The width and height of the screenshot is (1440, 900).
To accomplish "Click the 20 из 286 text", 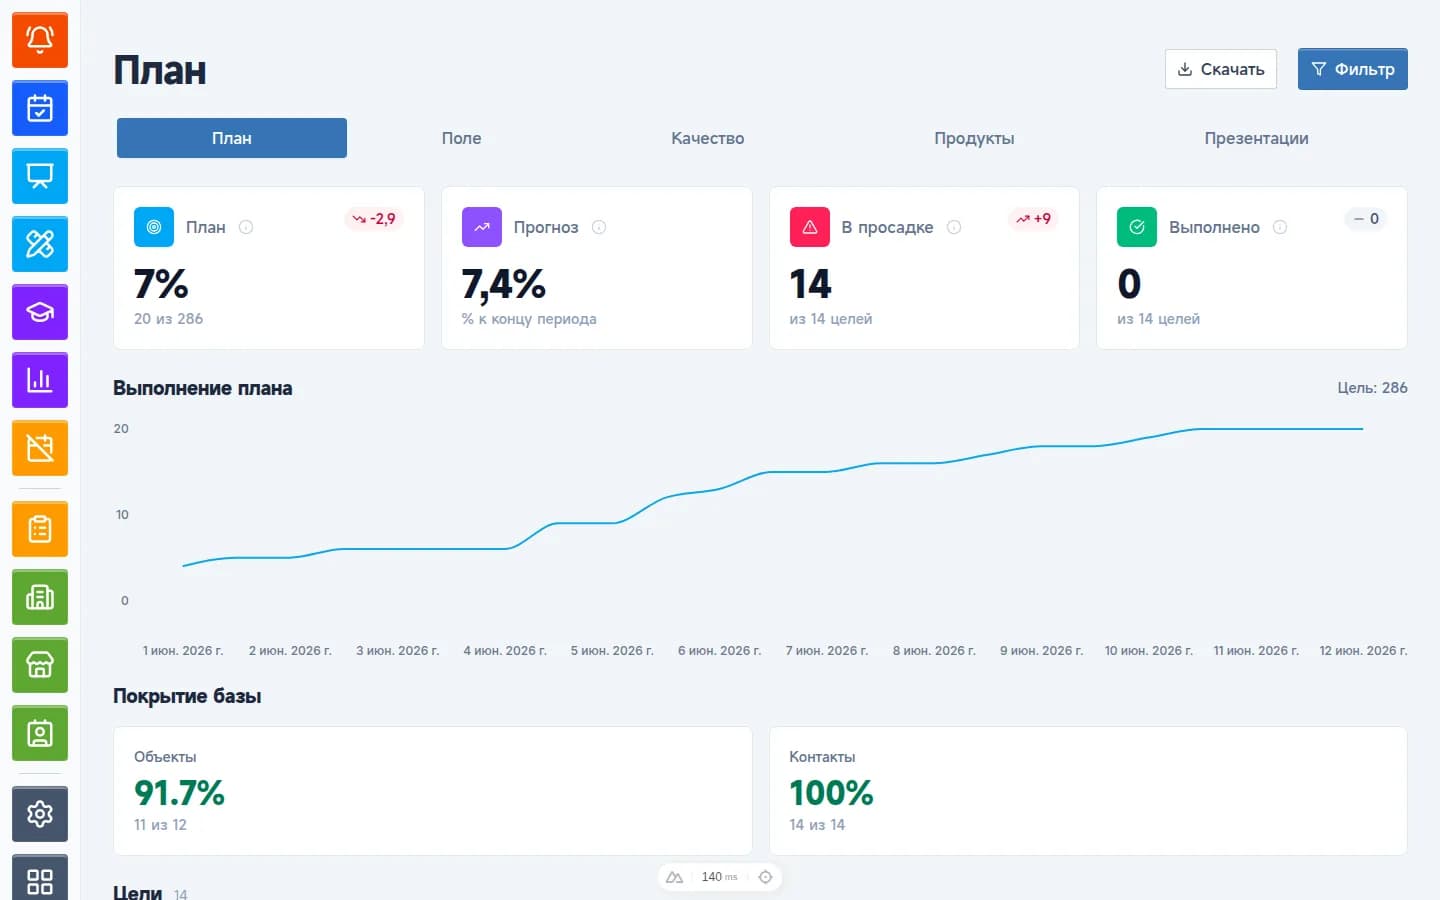I will click(168, 319).
